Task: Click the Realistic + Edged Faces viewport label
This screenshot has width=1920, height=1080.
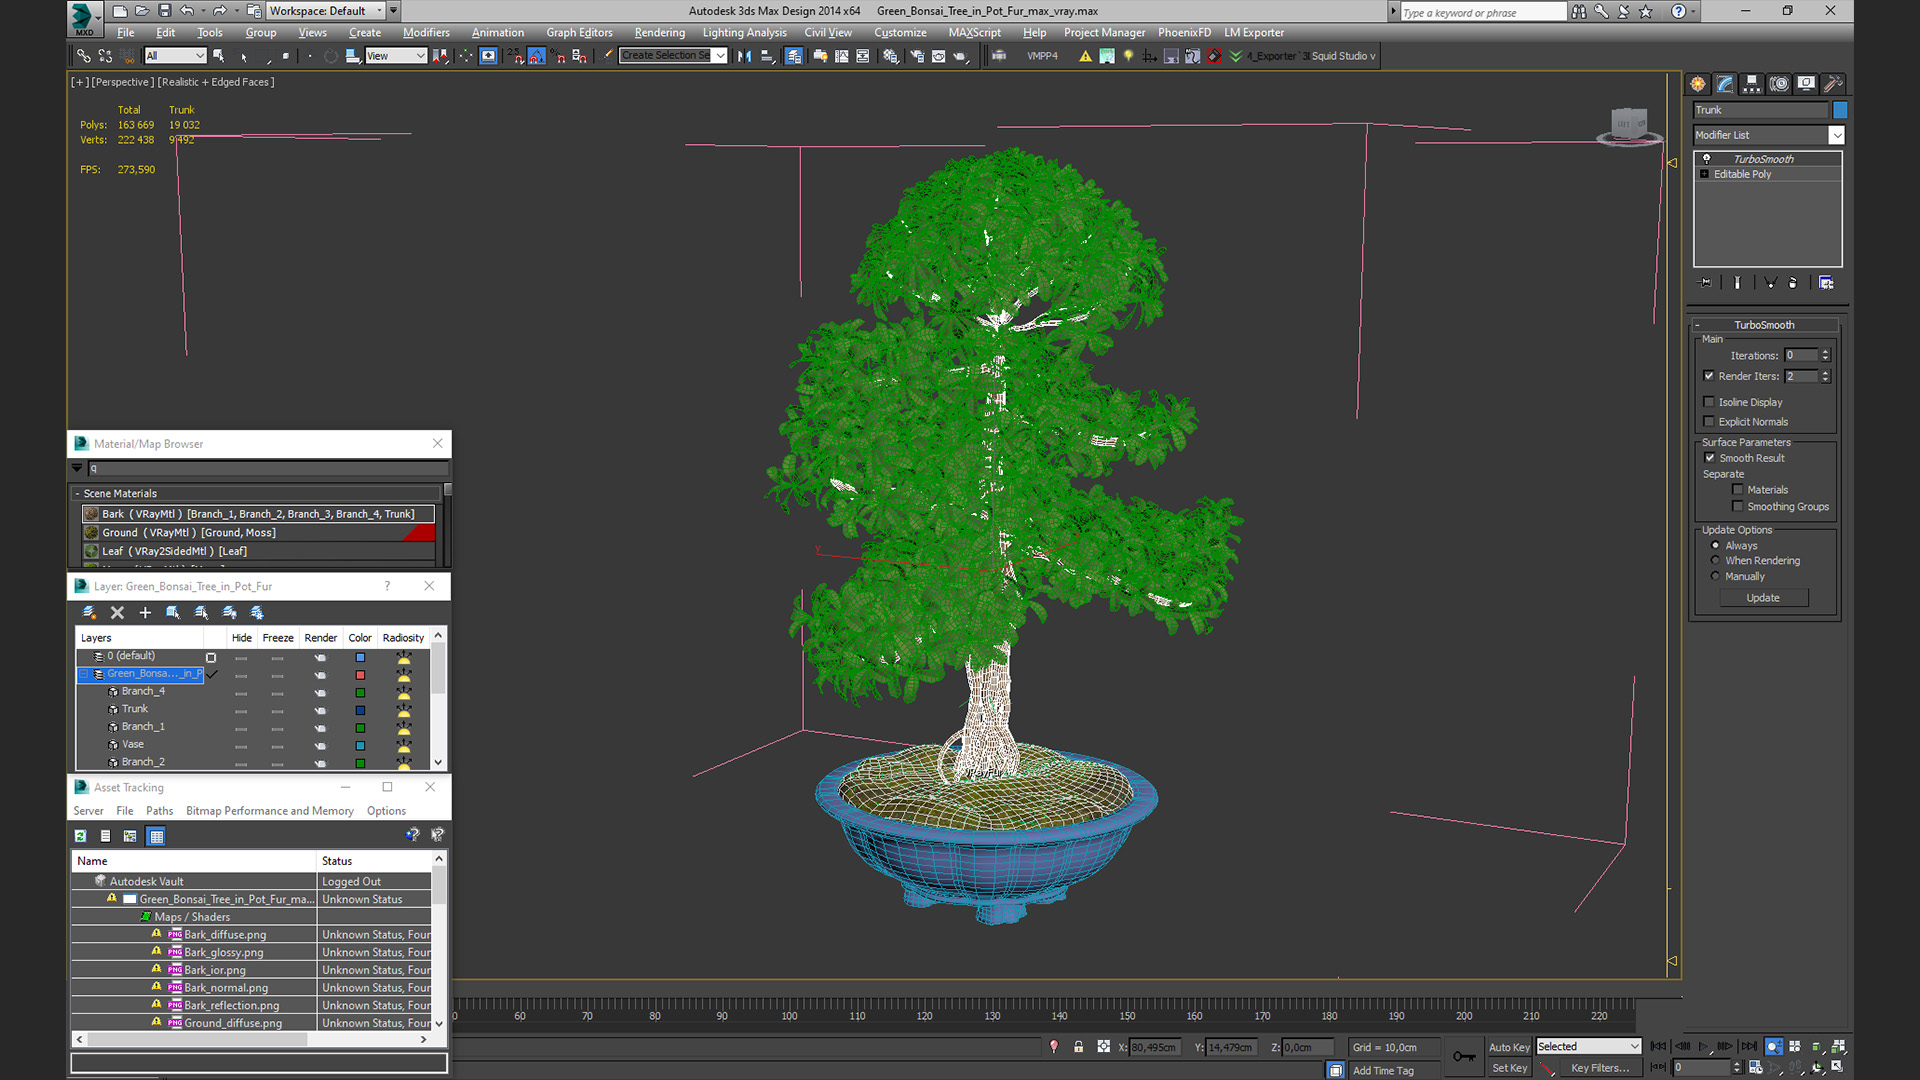Action: [216, 82]
